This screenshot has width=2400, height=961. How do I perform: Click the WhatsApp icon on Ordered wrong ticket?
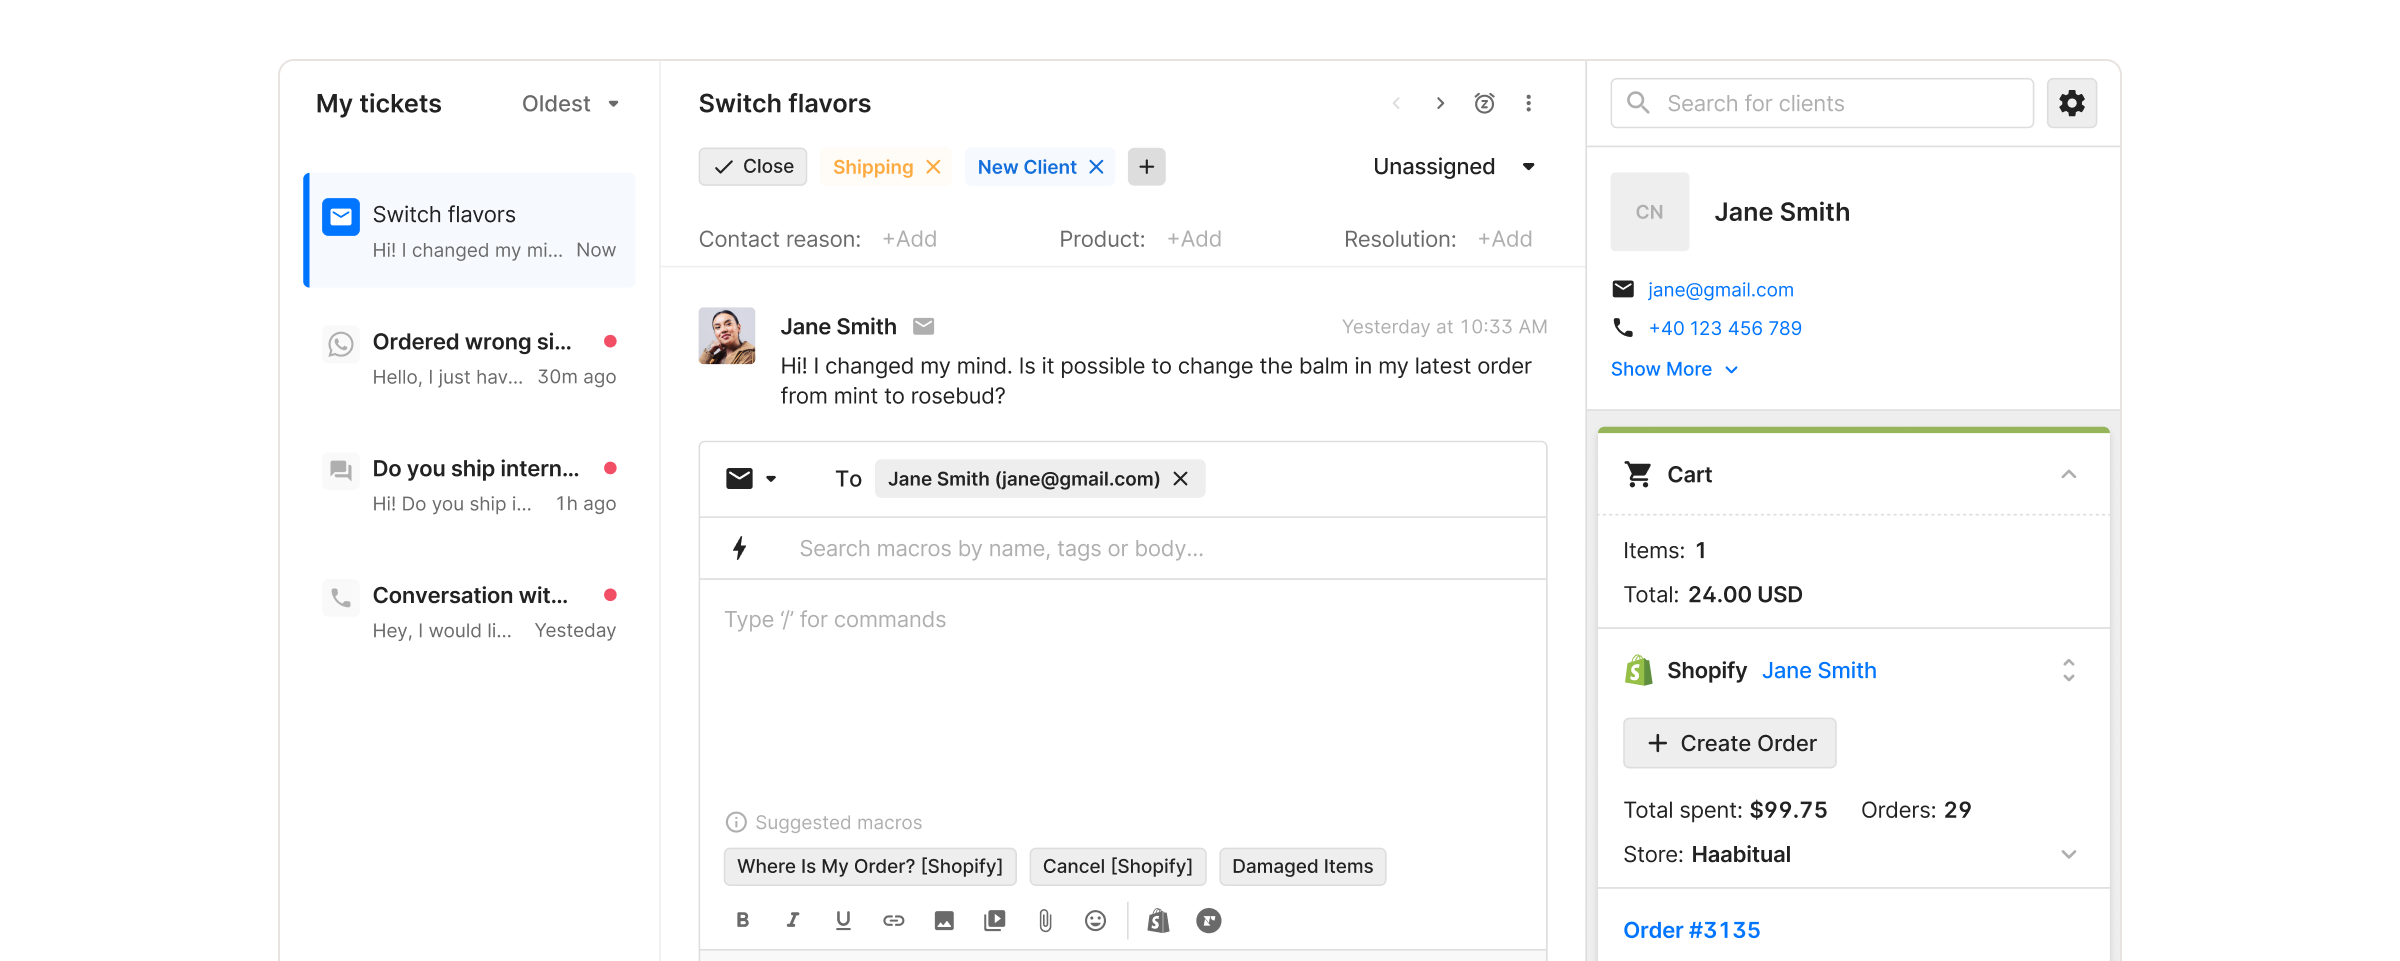click(x=341, y=344)
